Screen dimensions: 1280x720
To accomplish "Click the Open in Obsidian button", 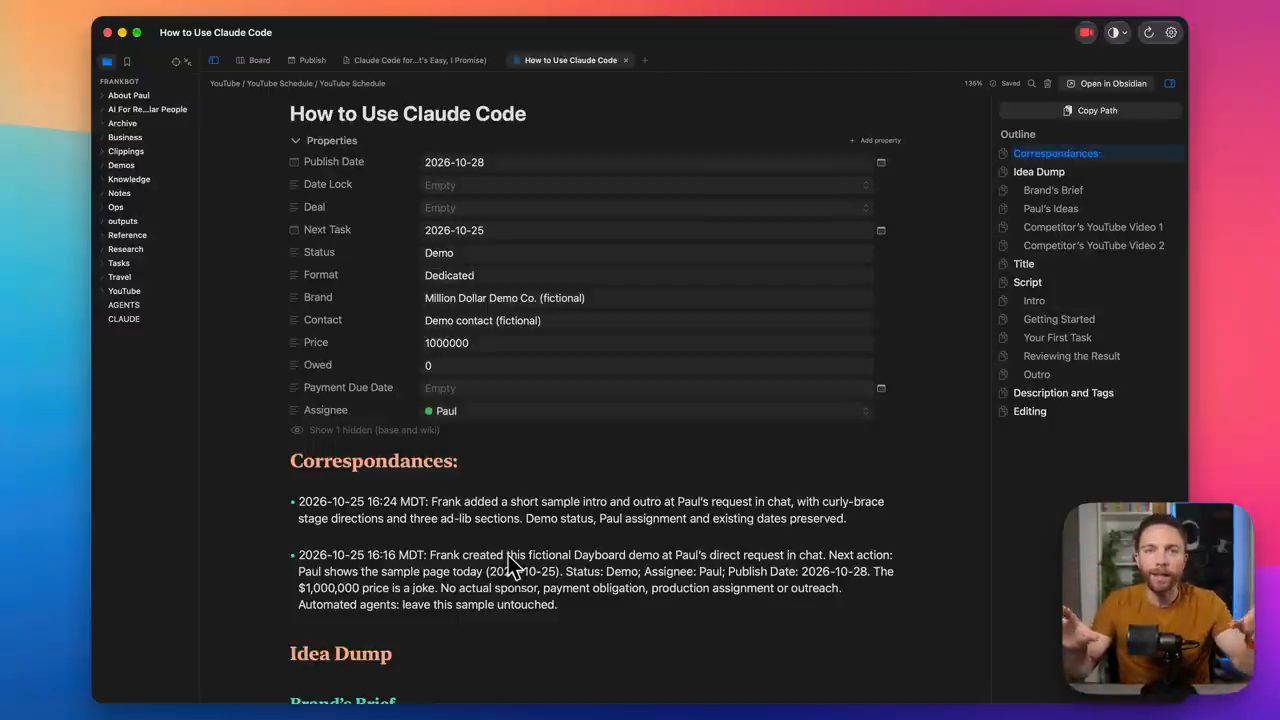I will [x=1107, y=84].
